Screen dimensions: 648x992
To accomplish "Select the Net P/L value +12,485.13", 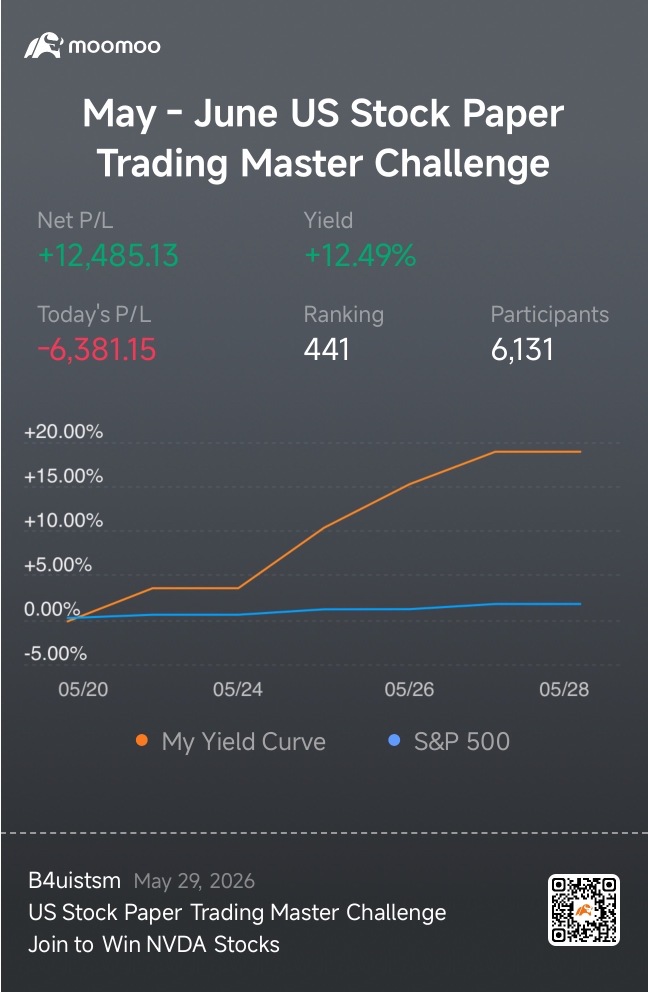I will (x=108, y=256).
